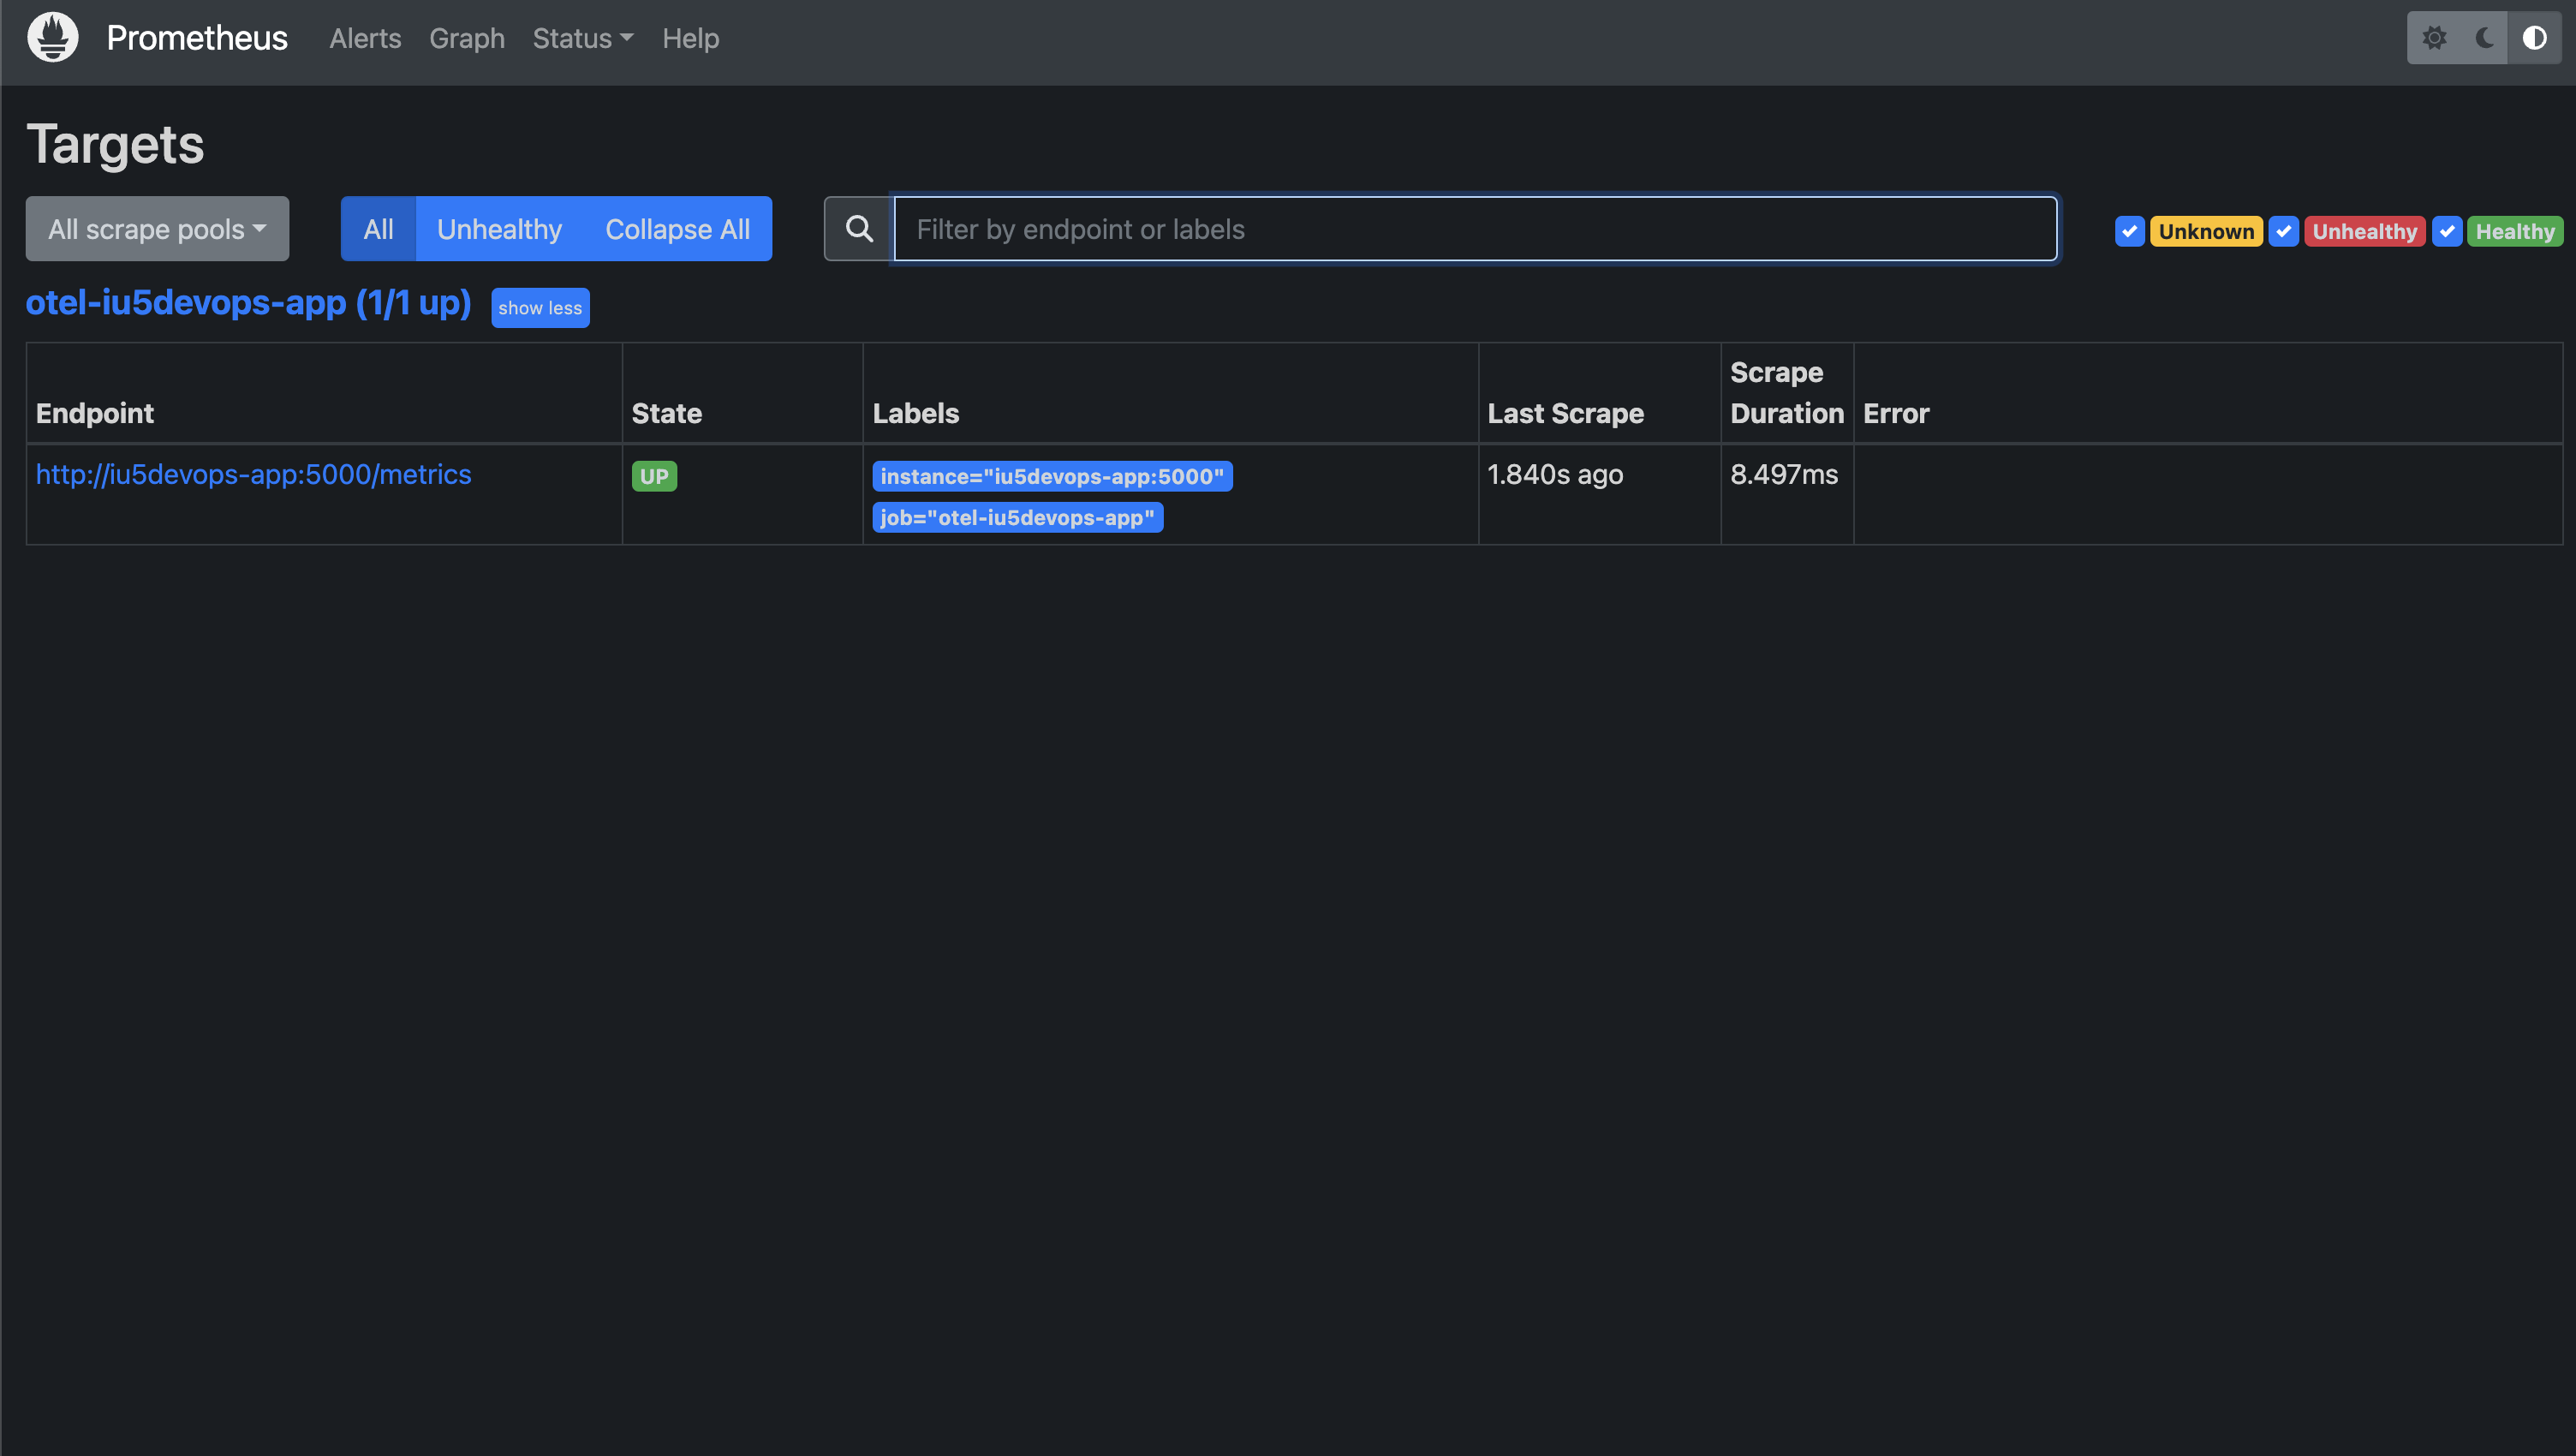The image size is (2576, 1456).
Task: Expand the All scrape pools dropdown
Action: [x=156, y=226]
